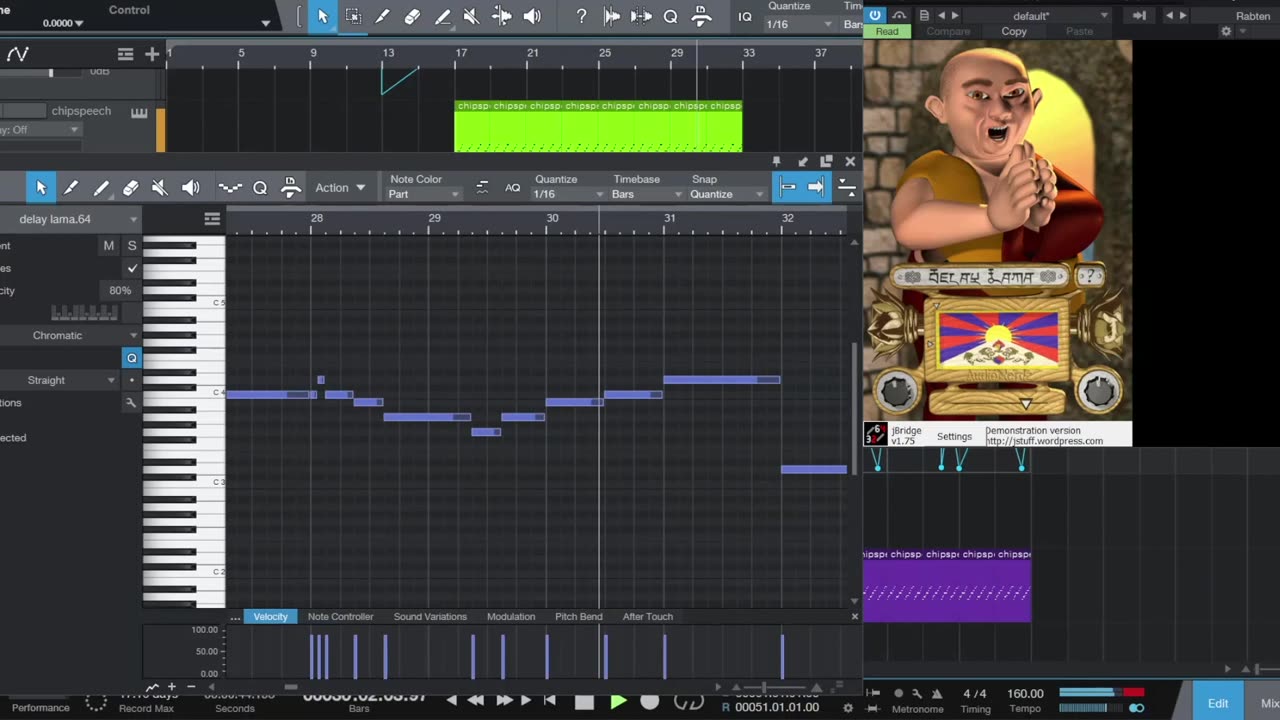
Task: Click the jBridge Settings button
Action: click(x=954, y=436)
